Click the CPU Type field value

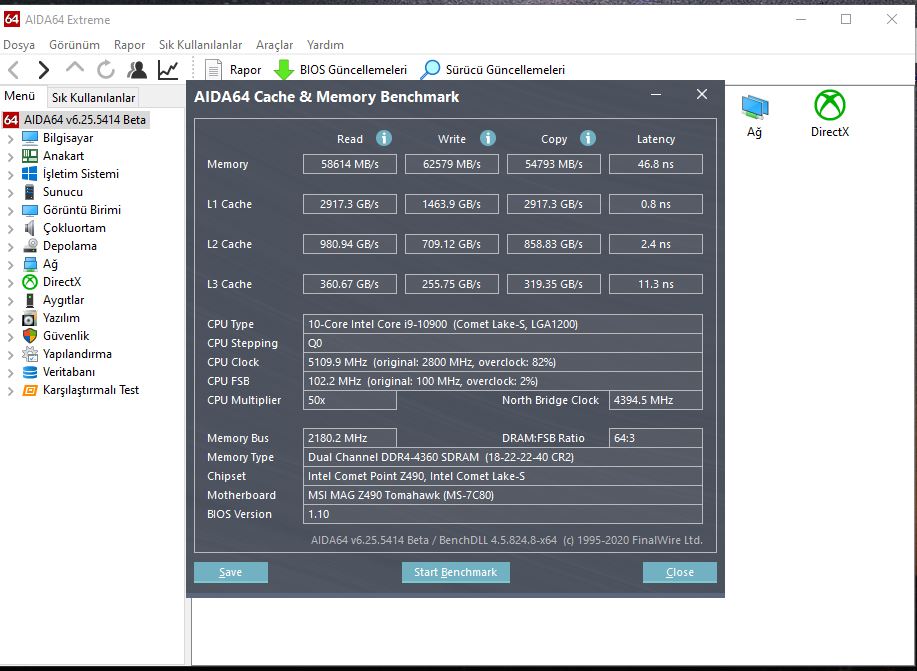pos(502,324)
